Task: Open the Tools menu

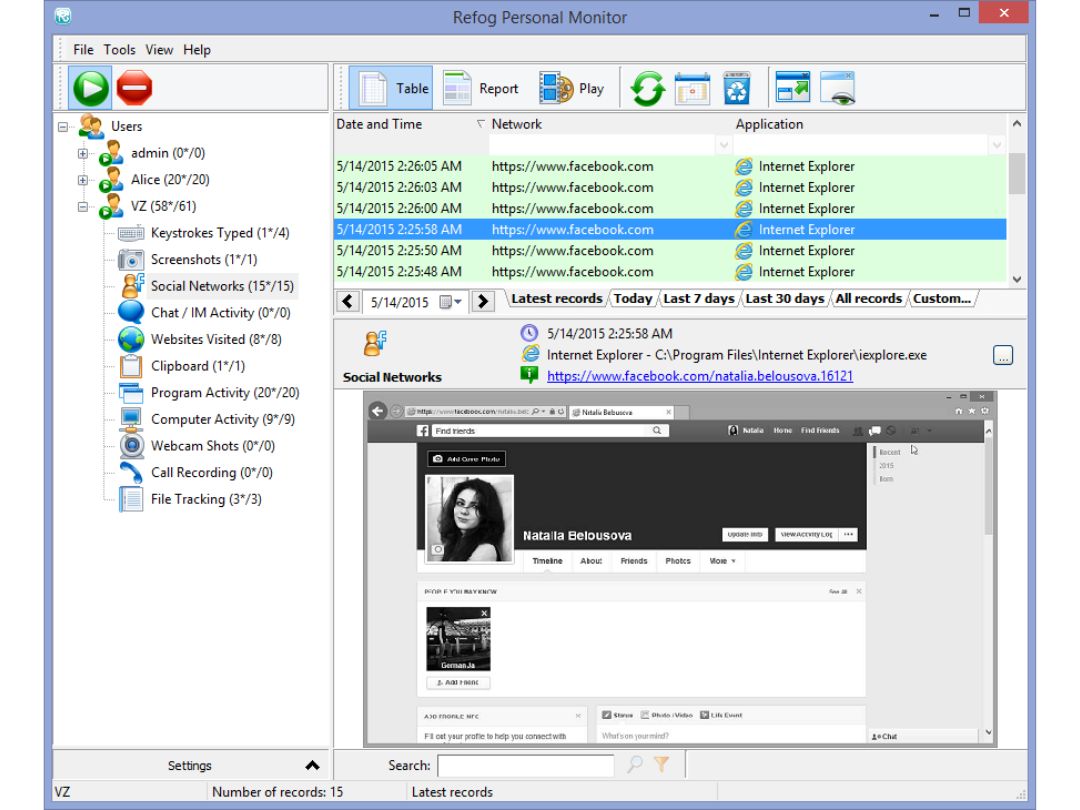Action: pos(119,50)
